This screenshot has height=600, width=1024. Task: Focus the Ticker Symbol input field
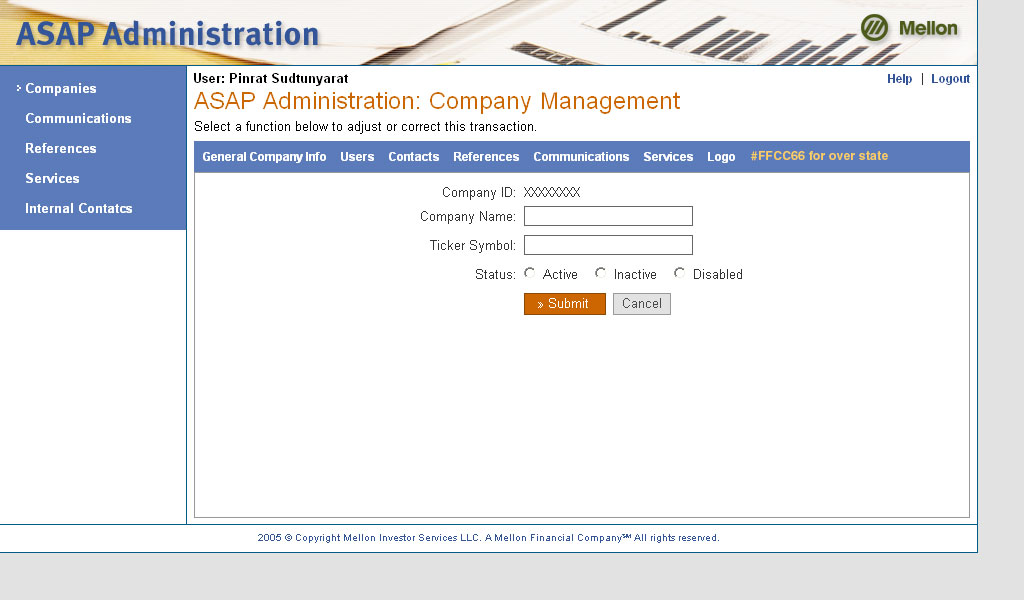(x=608, y=245)
